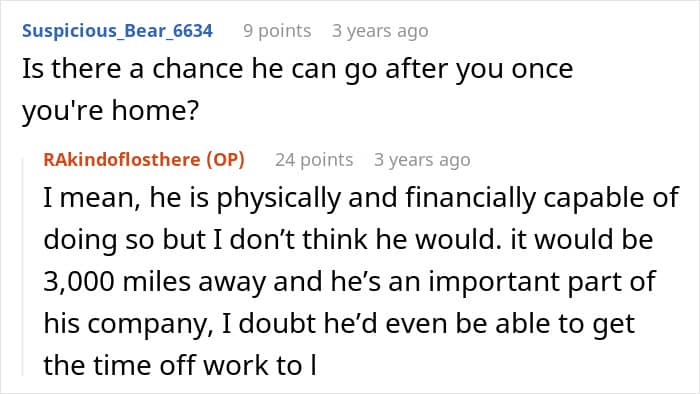Screen dimensions: 700x394
Task: Open Suspicious_Bear_6634's user profile
Action: pos(117,31)
